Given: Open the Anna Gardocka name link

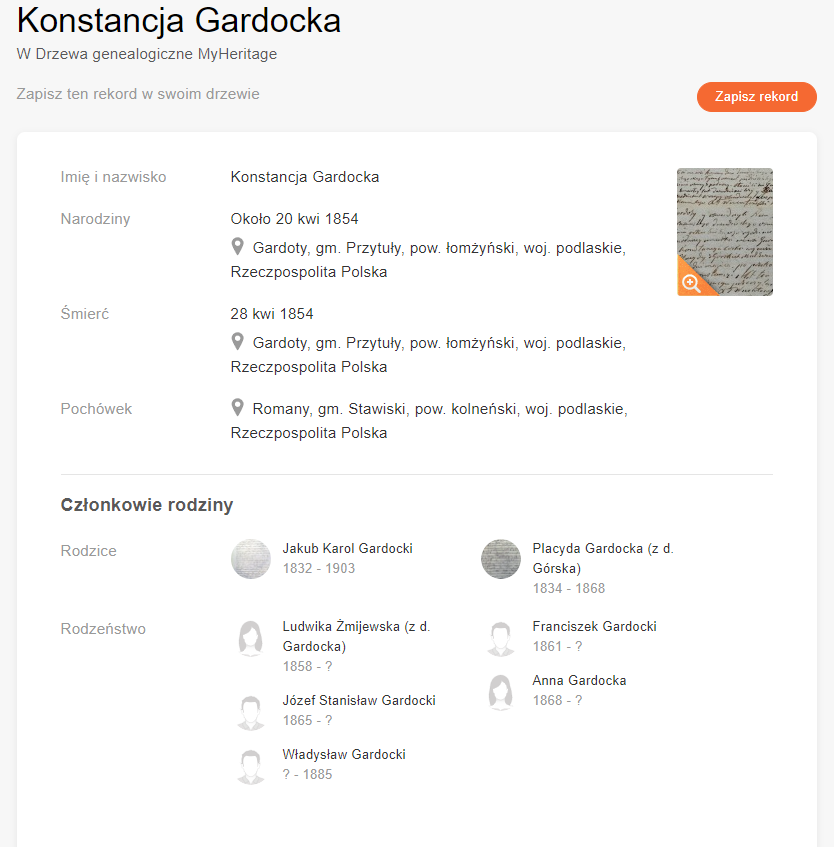Looking at the screenshot, I should pos(579,681).
